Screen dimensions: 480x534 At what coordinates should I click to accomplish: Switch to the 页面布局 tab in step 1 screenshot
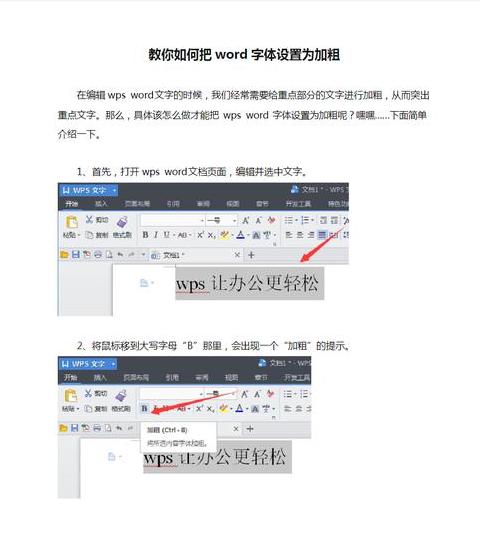pos(137,204)
